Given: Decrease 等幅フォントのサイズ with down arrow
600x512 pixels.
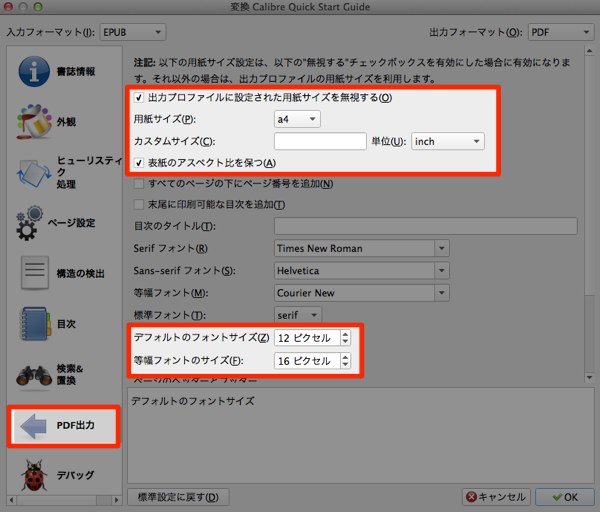Looking at the screenshot, I should pyautogui.click(x=345, y=364).
